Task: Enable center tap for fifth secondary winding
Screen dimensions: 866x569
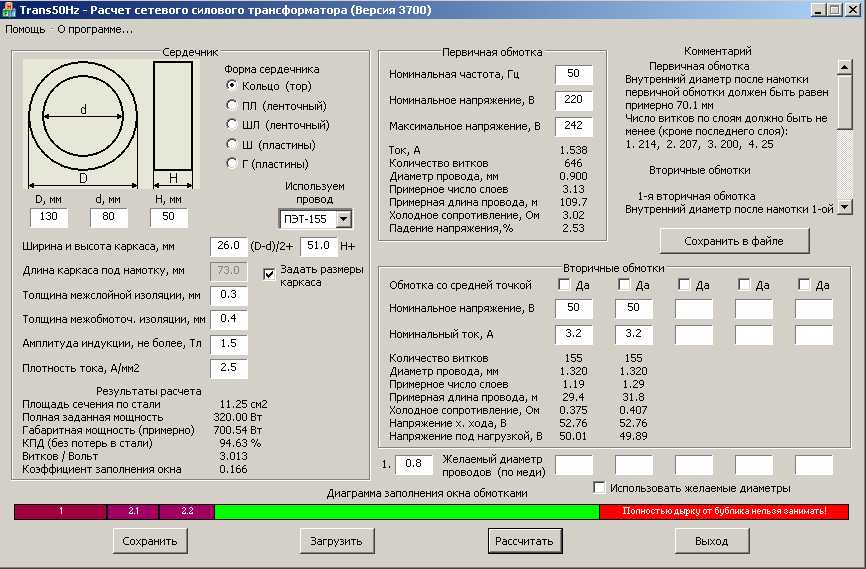Action: (x=805, y=284)
